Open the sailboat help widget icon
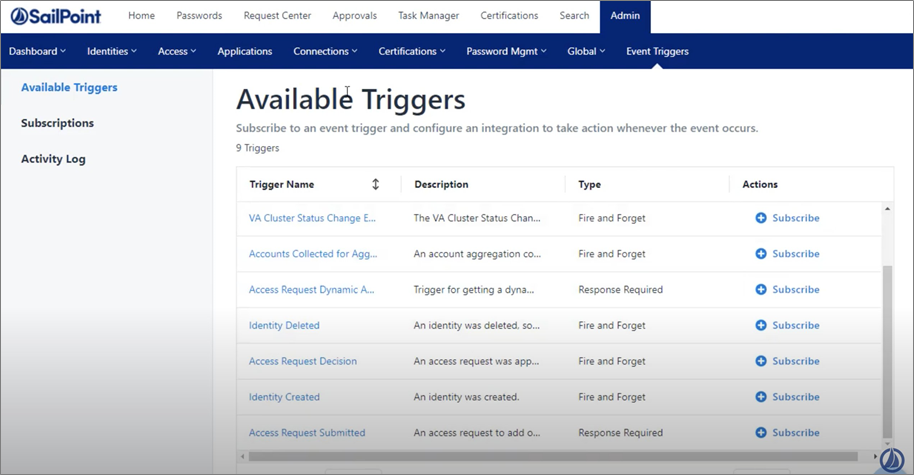Screen dimensions: 914x475 tap(891, 460)
